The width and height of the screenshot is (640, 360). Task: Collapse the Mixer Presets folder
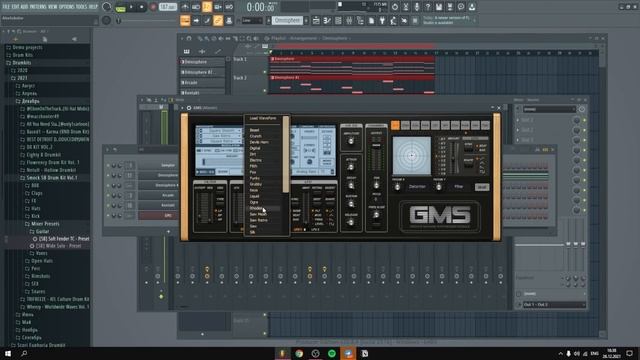coord(42,224)
